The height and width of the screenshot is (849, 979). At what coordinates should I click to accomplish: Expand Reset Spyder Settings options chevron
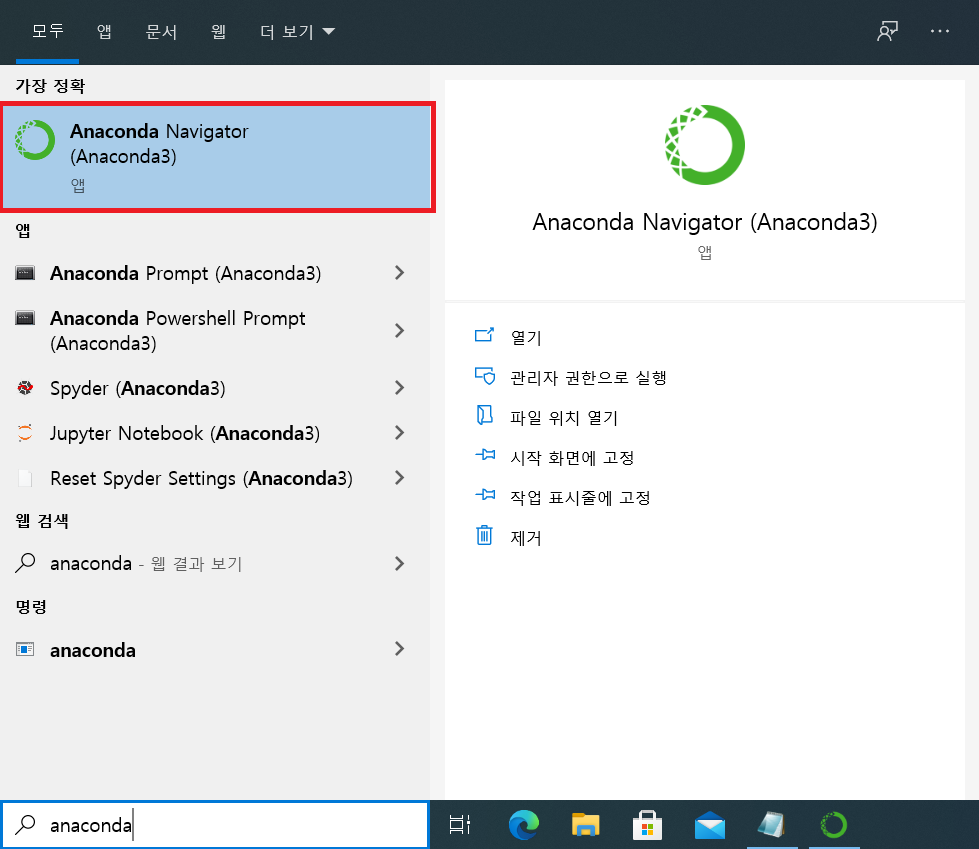pos(400,478)
